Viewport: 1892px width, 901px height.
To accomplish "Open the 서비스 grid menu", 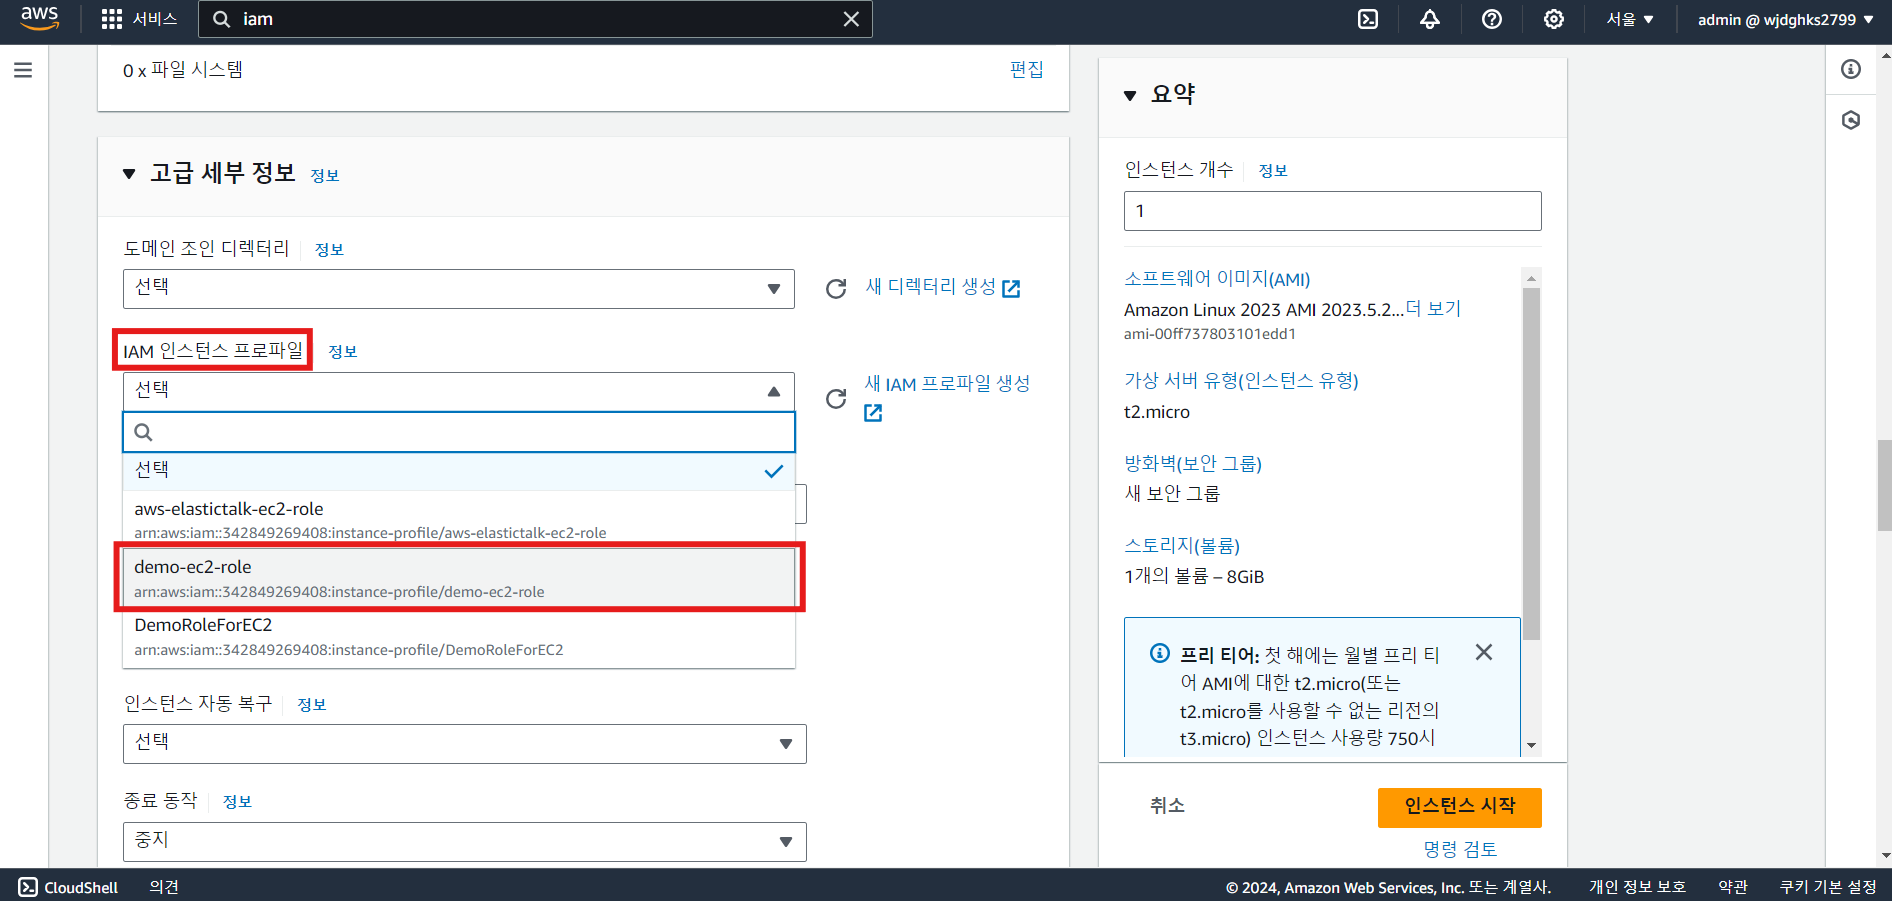I will click(139, 19).
